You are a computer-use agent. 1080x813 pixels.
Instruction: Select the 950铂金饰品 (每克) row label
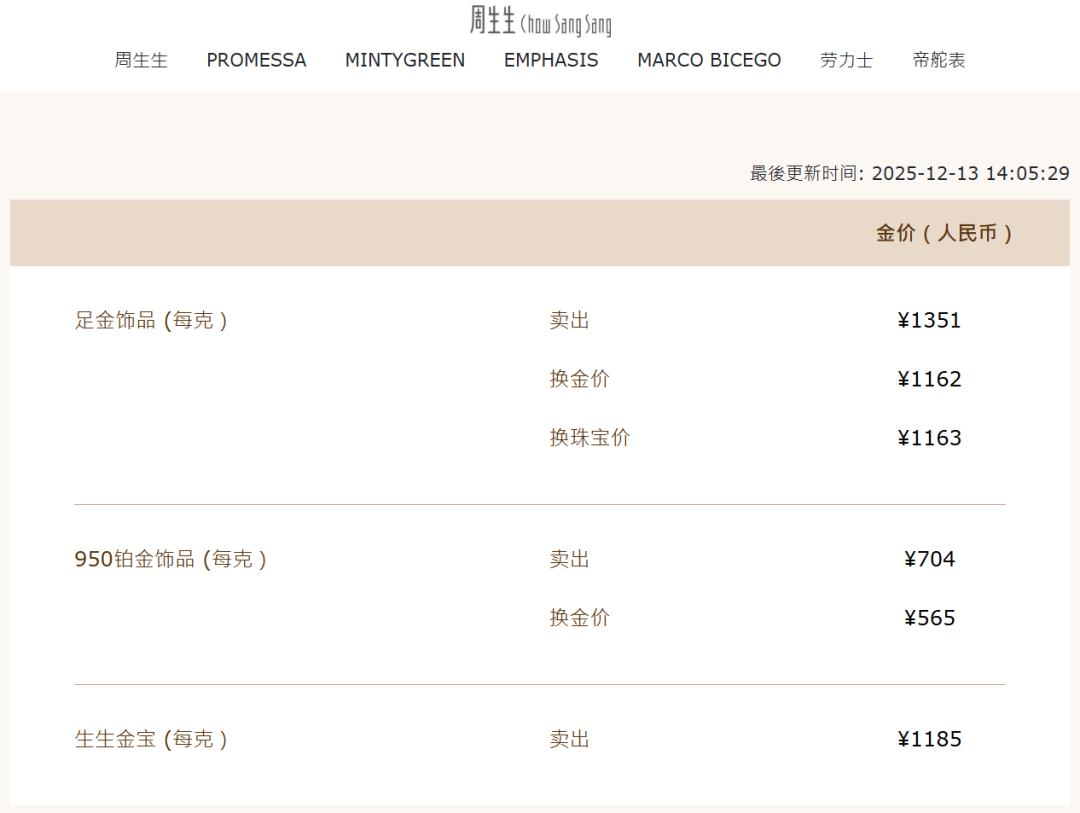pos(171,559)
